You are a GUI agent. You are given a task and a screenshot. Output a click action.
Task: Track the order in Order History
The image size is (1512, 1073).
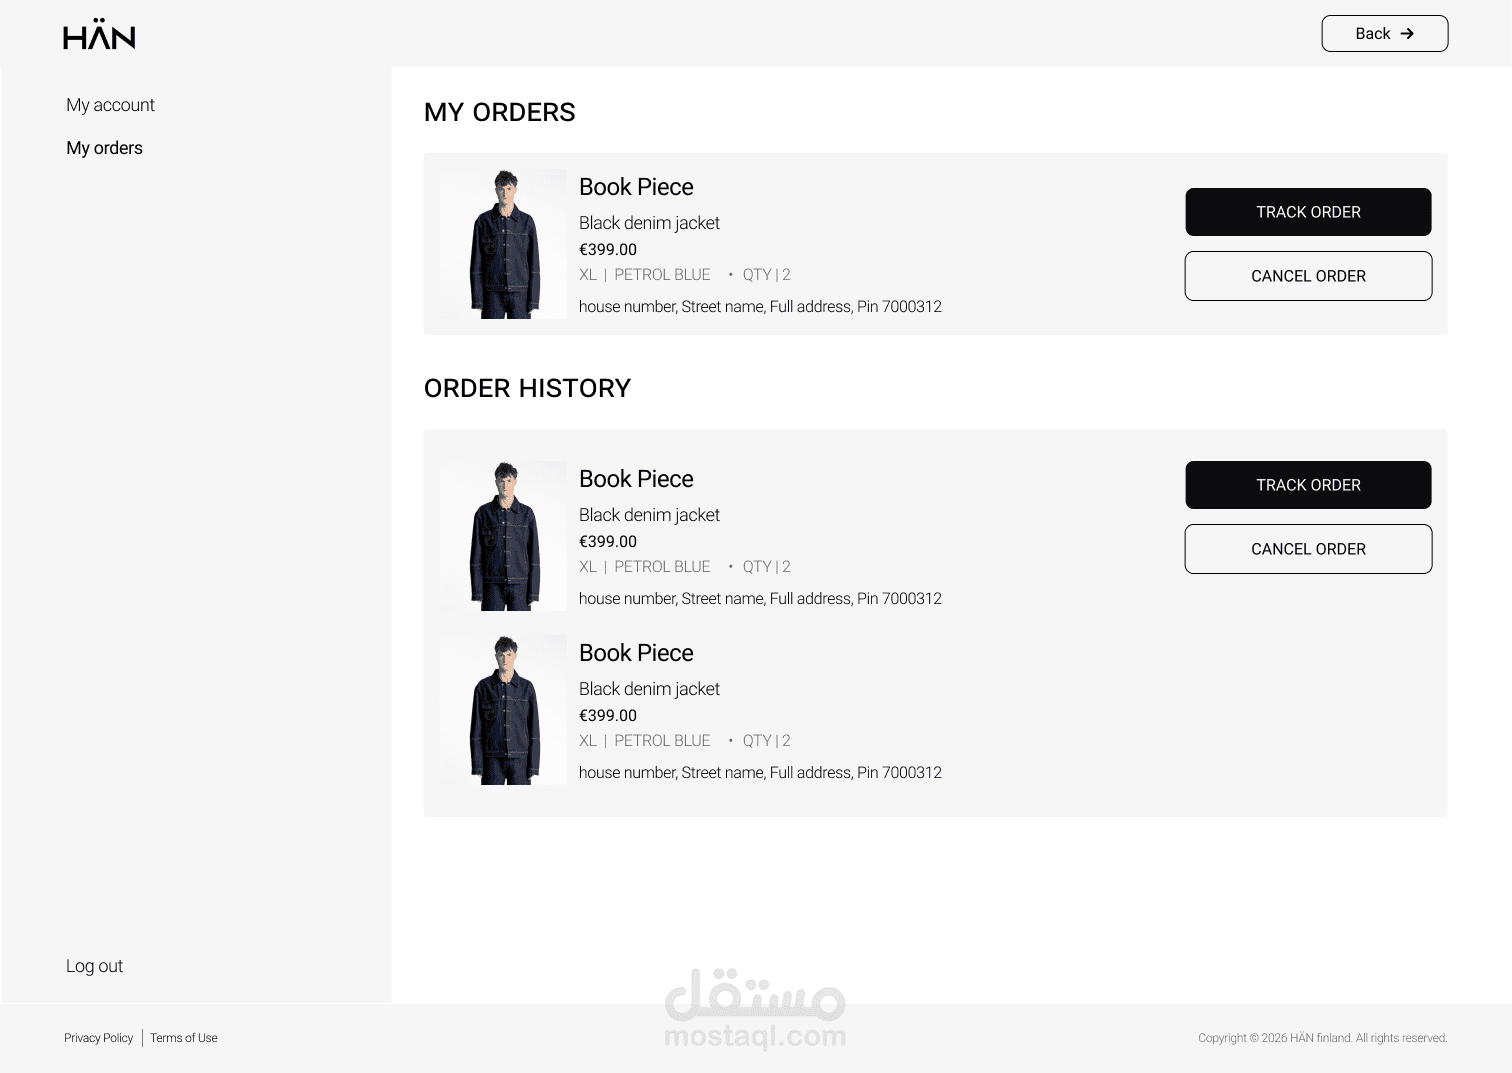click(1308, 485)
